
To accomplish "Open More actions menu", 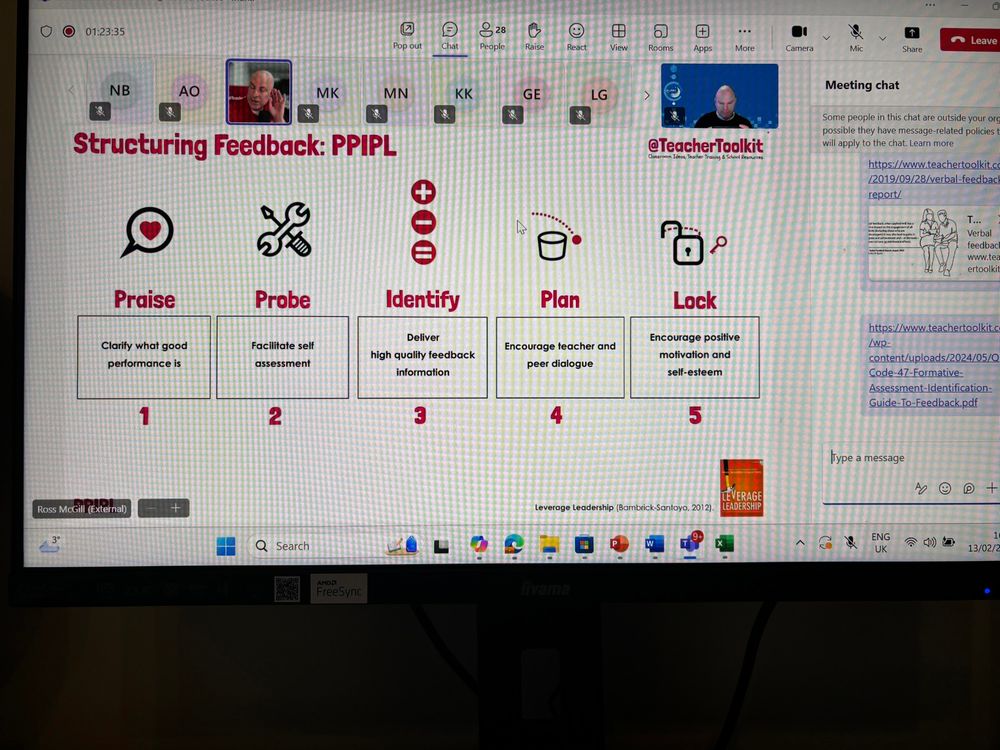I will pyautogui.click(x=744, y=38).
